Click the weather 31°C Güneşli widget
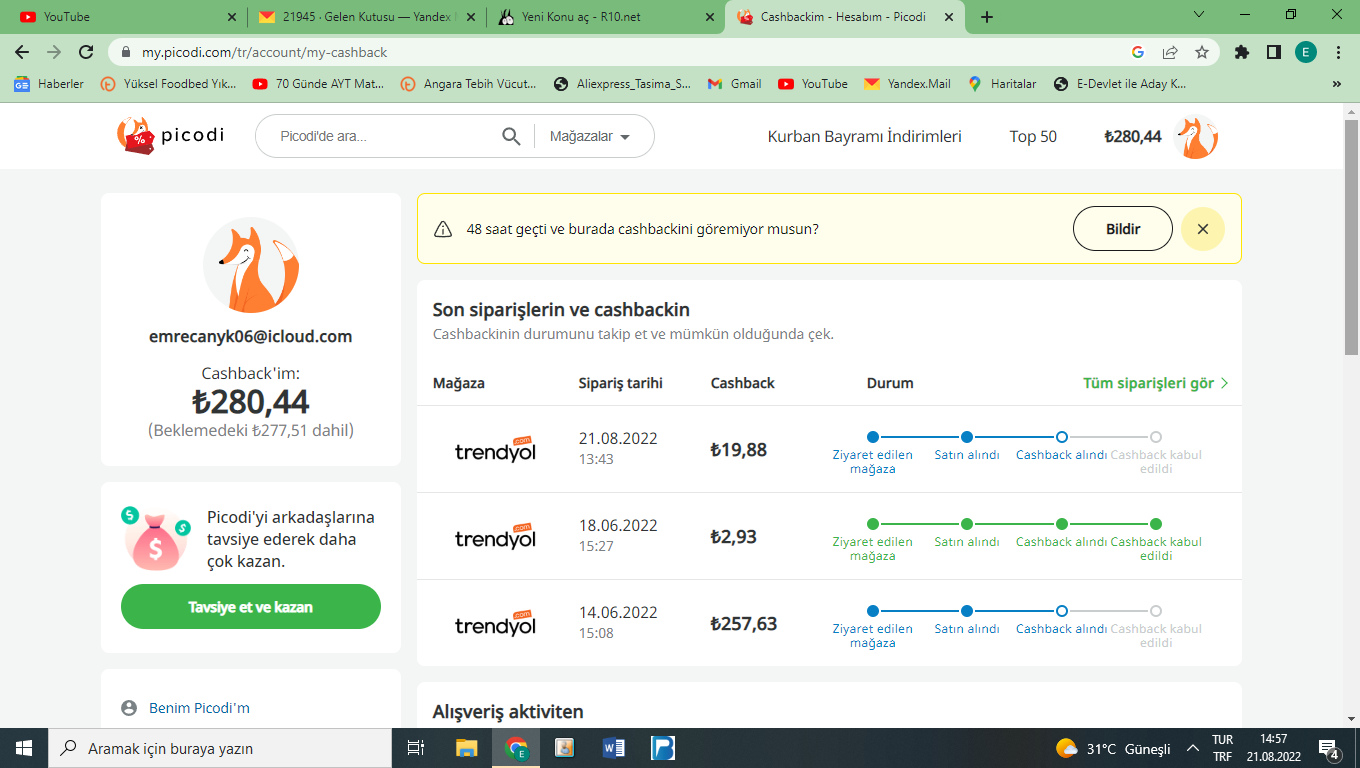1360x768 pixels. 1113,748
